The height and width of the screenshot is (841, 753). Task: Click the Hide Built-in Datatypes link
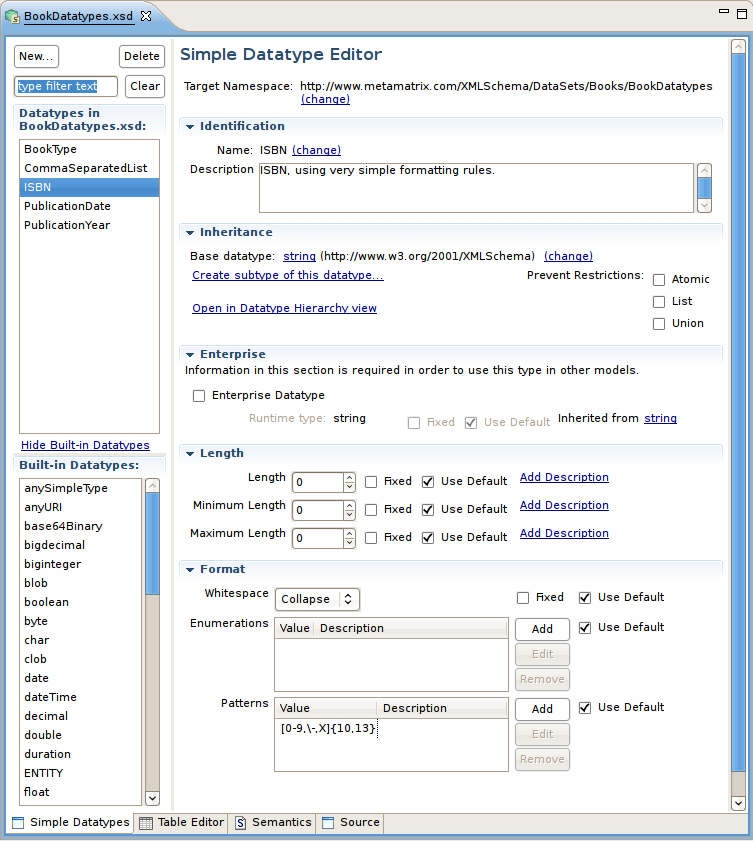pyautogui.click(x=85, y=445)
